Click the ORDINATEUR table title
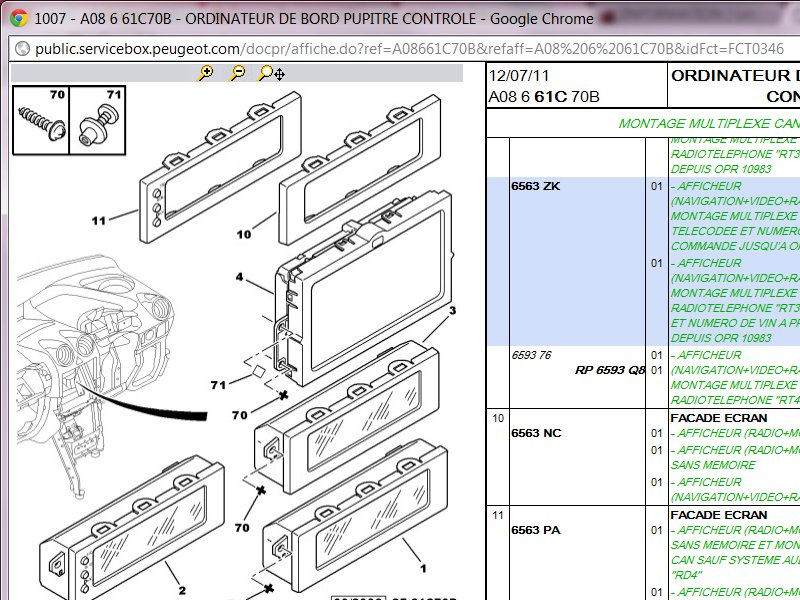Image resolution: width=800 pixels, height=600 pixels. pos(735,86)
